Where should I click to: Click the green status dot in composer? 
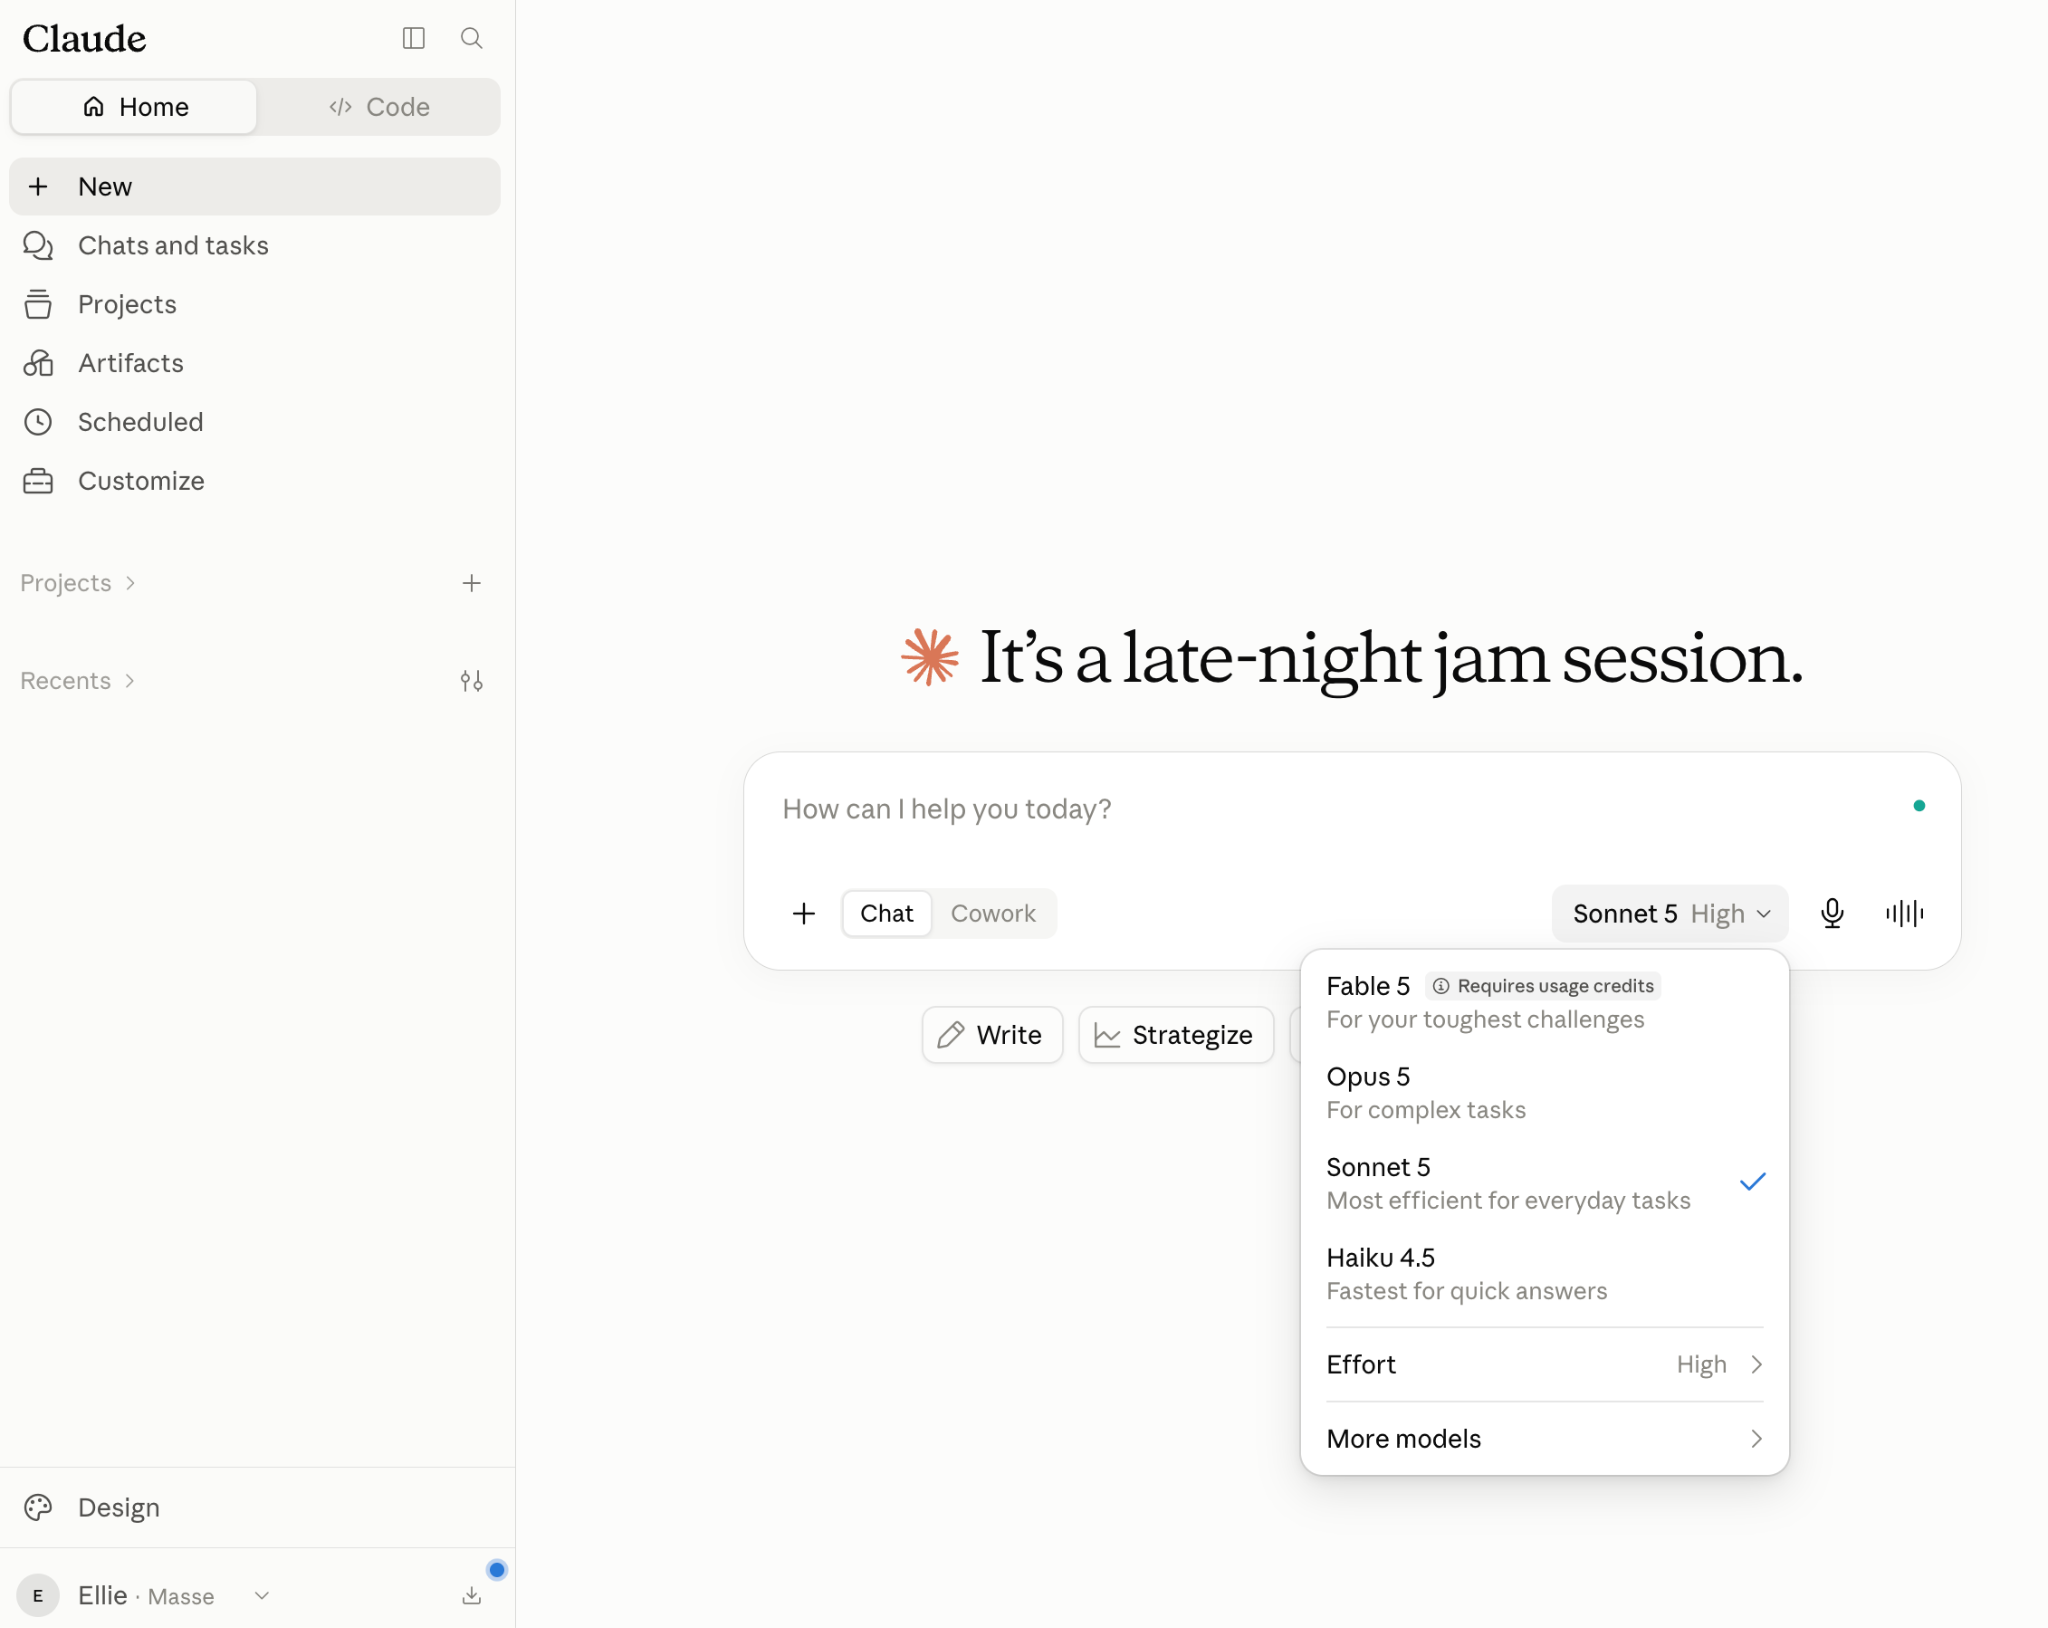pos(1919,806)
